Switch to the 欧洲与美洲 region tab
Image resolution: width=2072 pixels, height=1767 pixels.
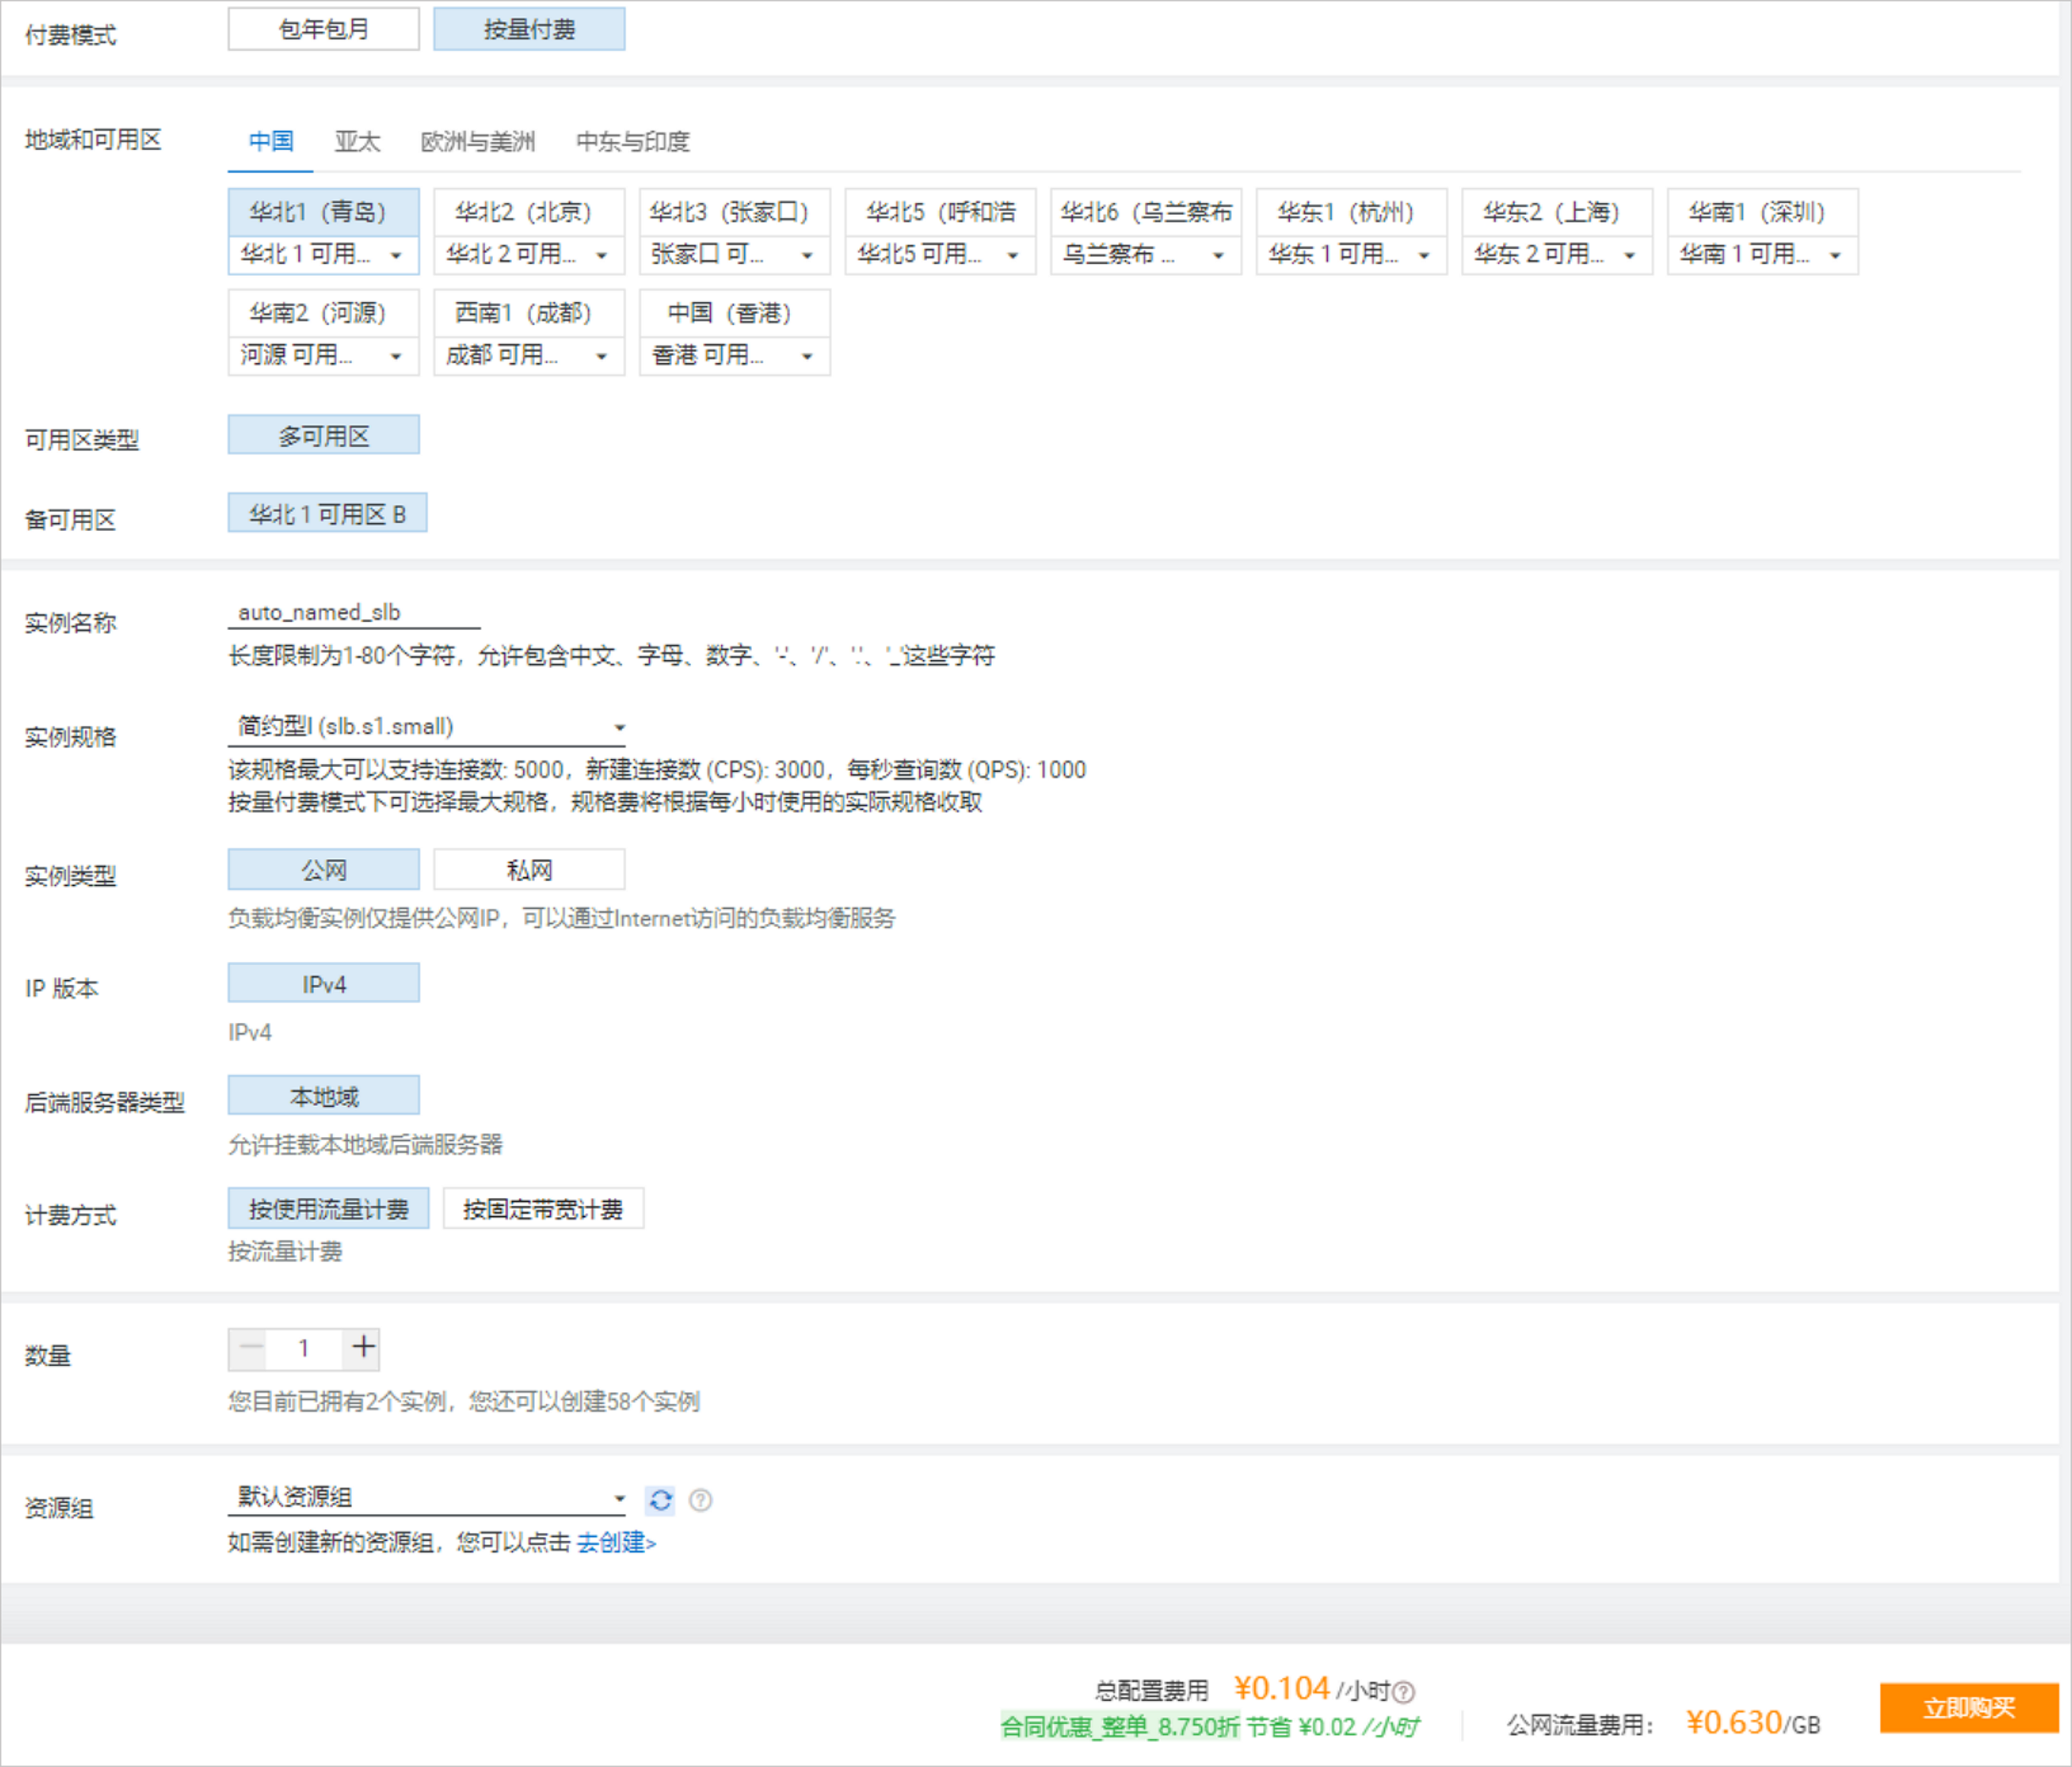pyautogui.click(x=477, y=142)
